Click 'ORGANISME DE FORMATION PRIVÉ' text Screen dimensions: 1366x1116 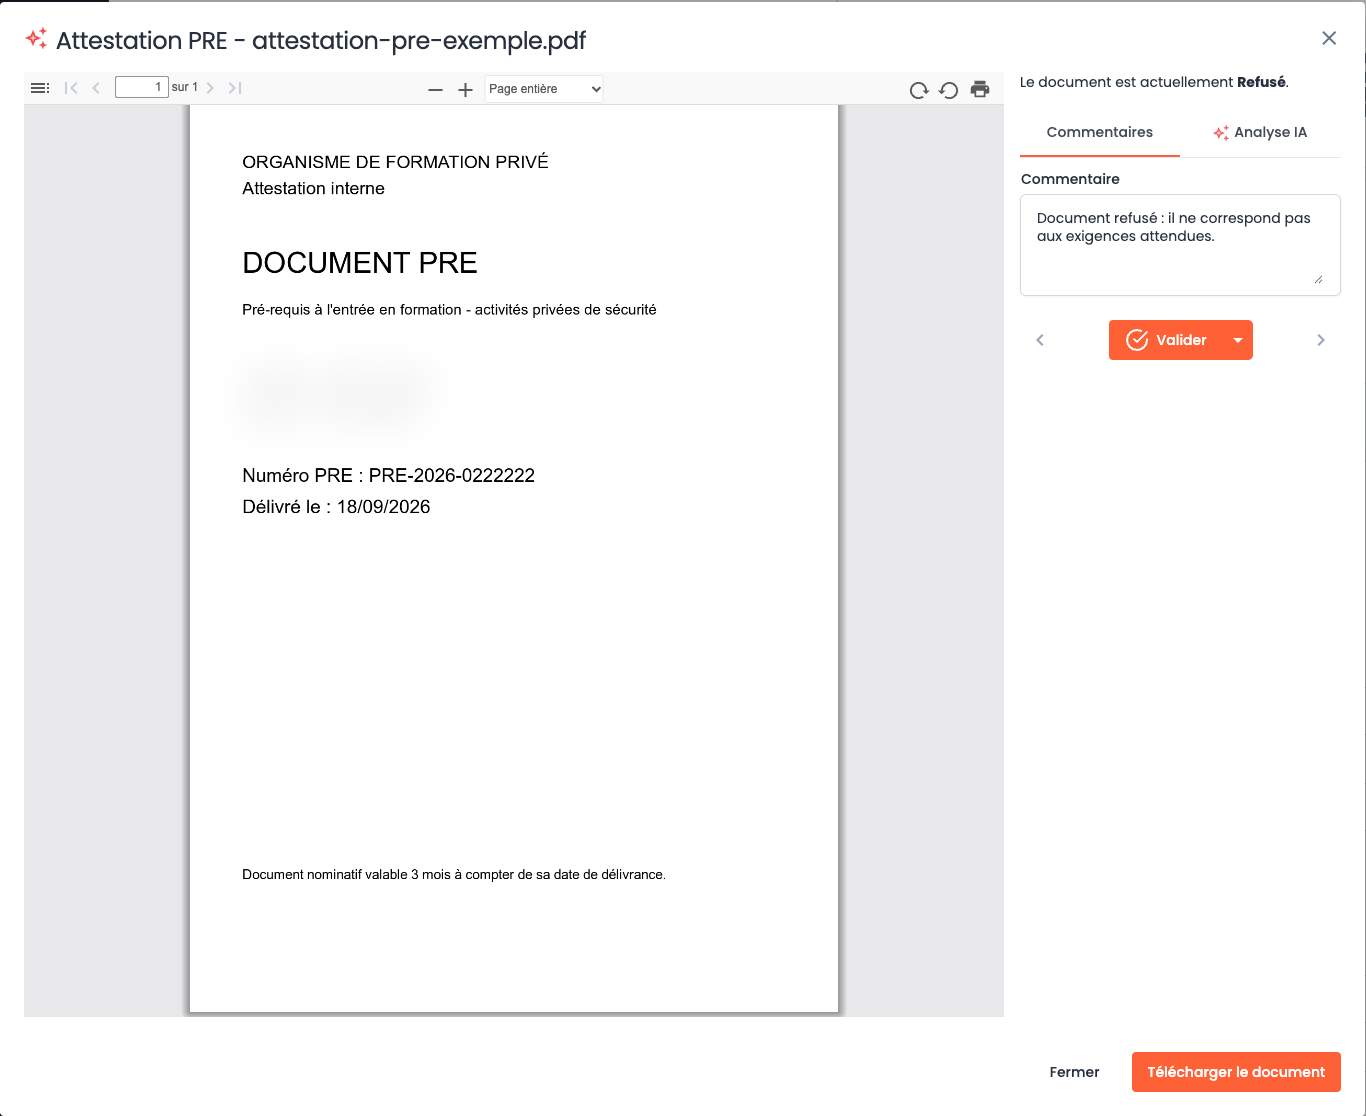tap(395, 162)
